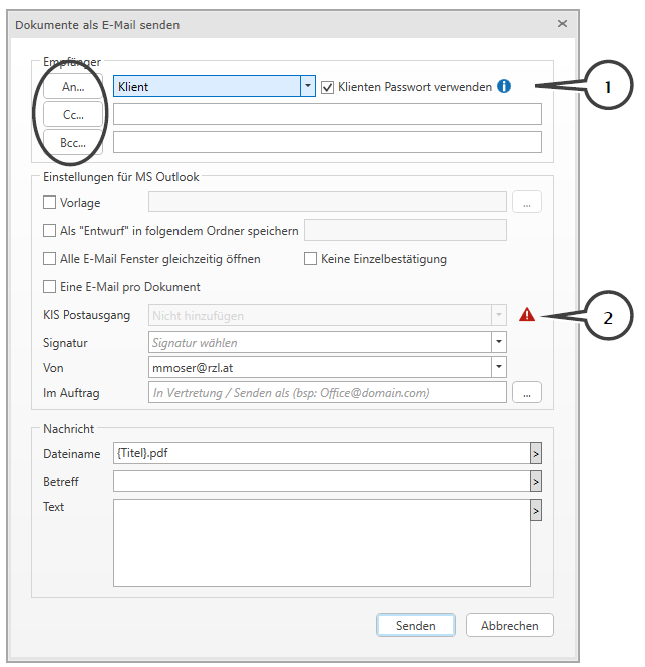
Task: Click the browse button beside Im Auftrag
Action: (527, 392)
